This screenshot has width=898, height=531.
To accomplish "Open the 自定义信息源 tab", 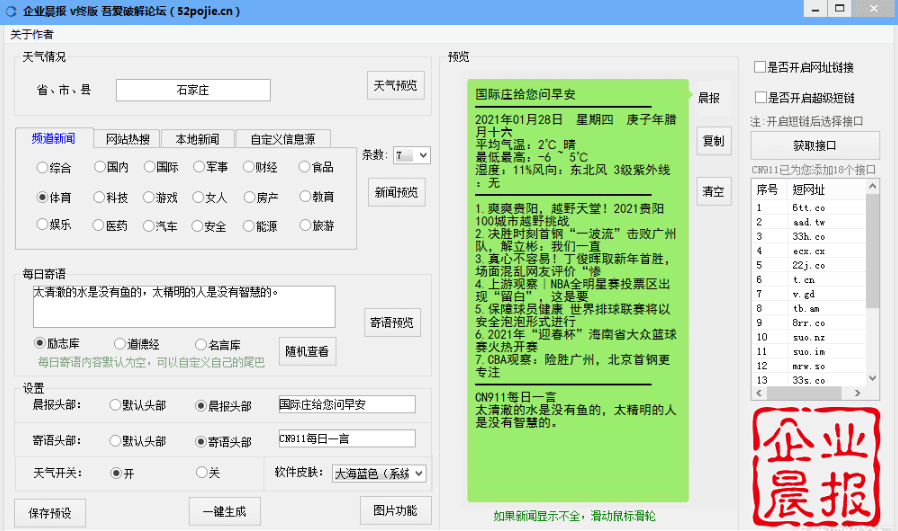I will click(x=282, y=139).
